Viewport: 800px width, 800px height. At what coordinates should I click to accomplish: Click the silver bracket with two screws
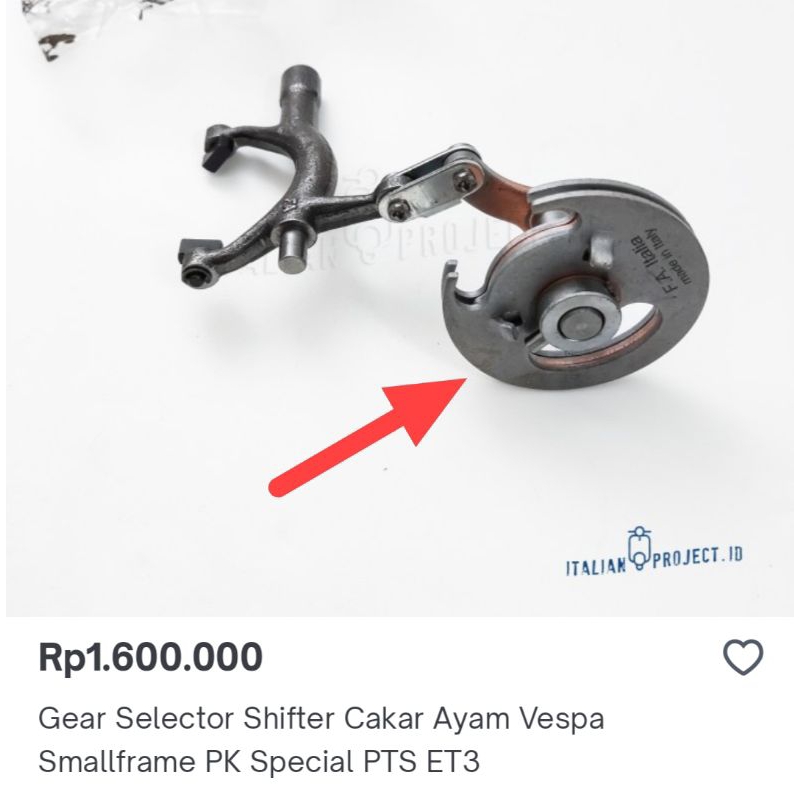pyautogui.click(x=434, y=184)
